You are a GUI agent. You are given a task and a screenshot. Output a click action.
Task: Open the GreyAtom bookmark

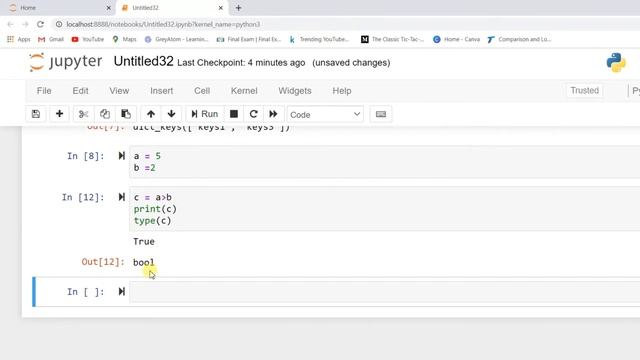(176, 39)
